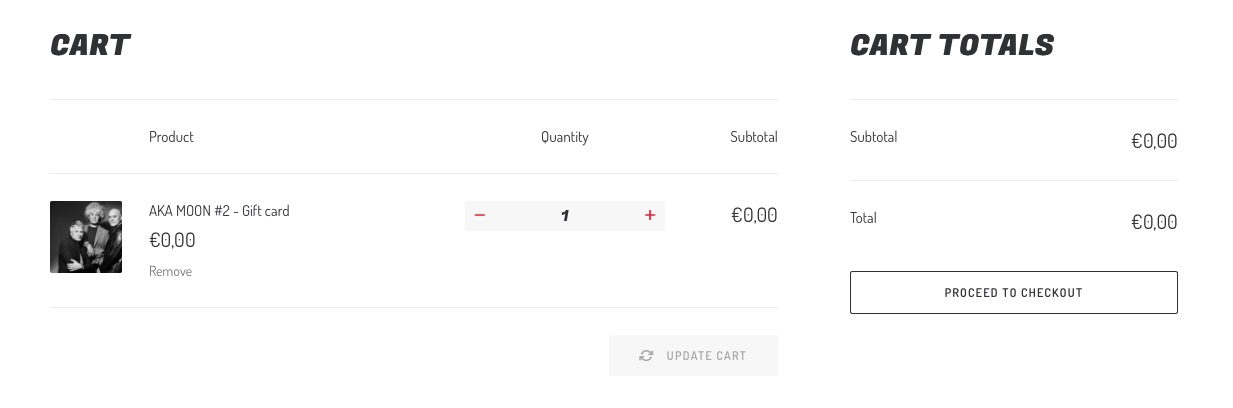Image resolution: width=1233 pixels, height=408 pixels.
Task: Decrease quantity with the minus icon
Action: pos(480,215)
